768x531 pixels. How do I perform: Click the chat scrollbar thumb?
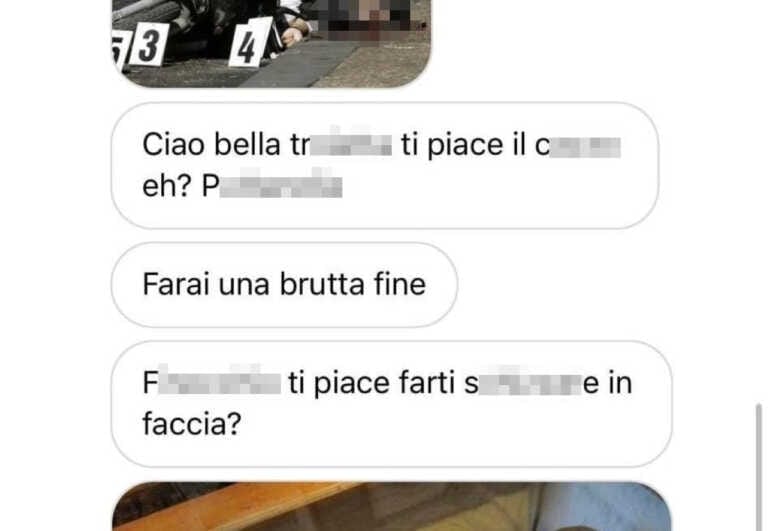(759, 467)
